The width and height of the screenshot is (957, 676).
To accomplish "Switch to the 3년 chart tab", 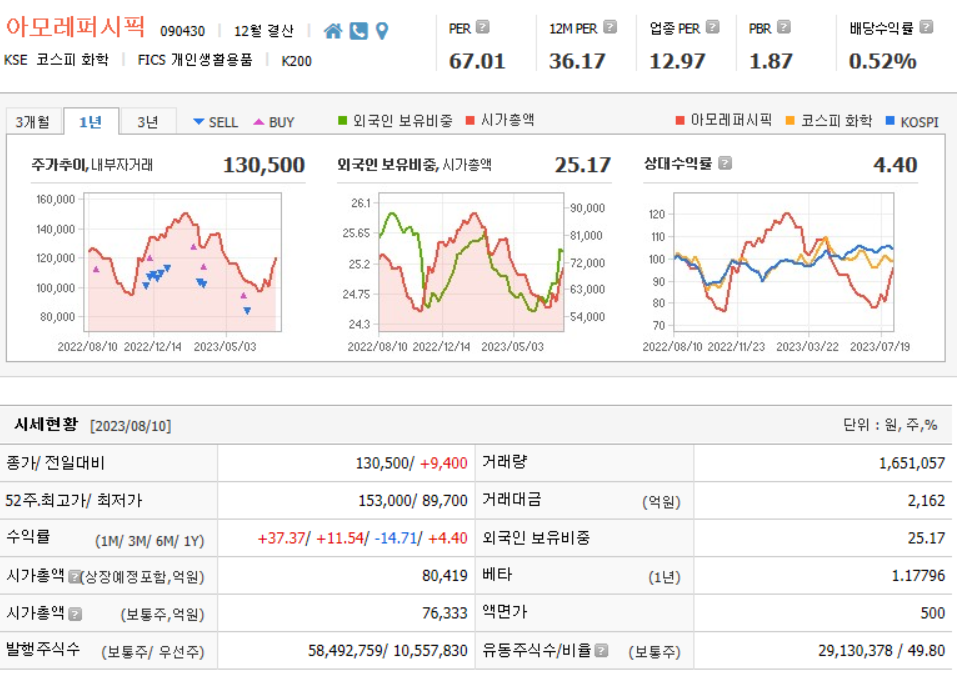I will click(x=148, y=119).
